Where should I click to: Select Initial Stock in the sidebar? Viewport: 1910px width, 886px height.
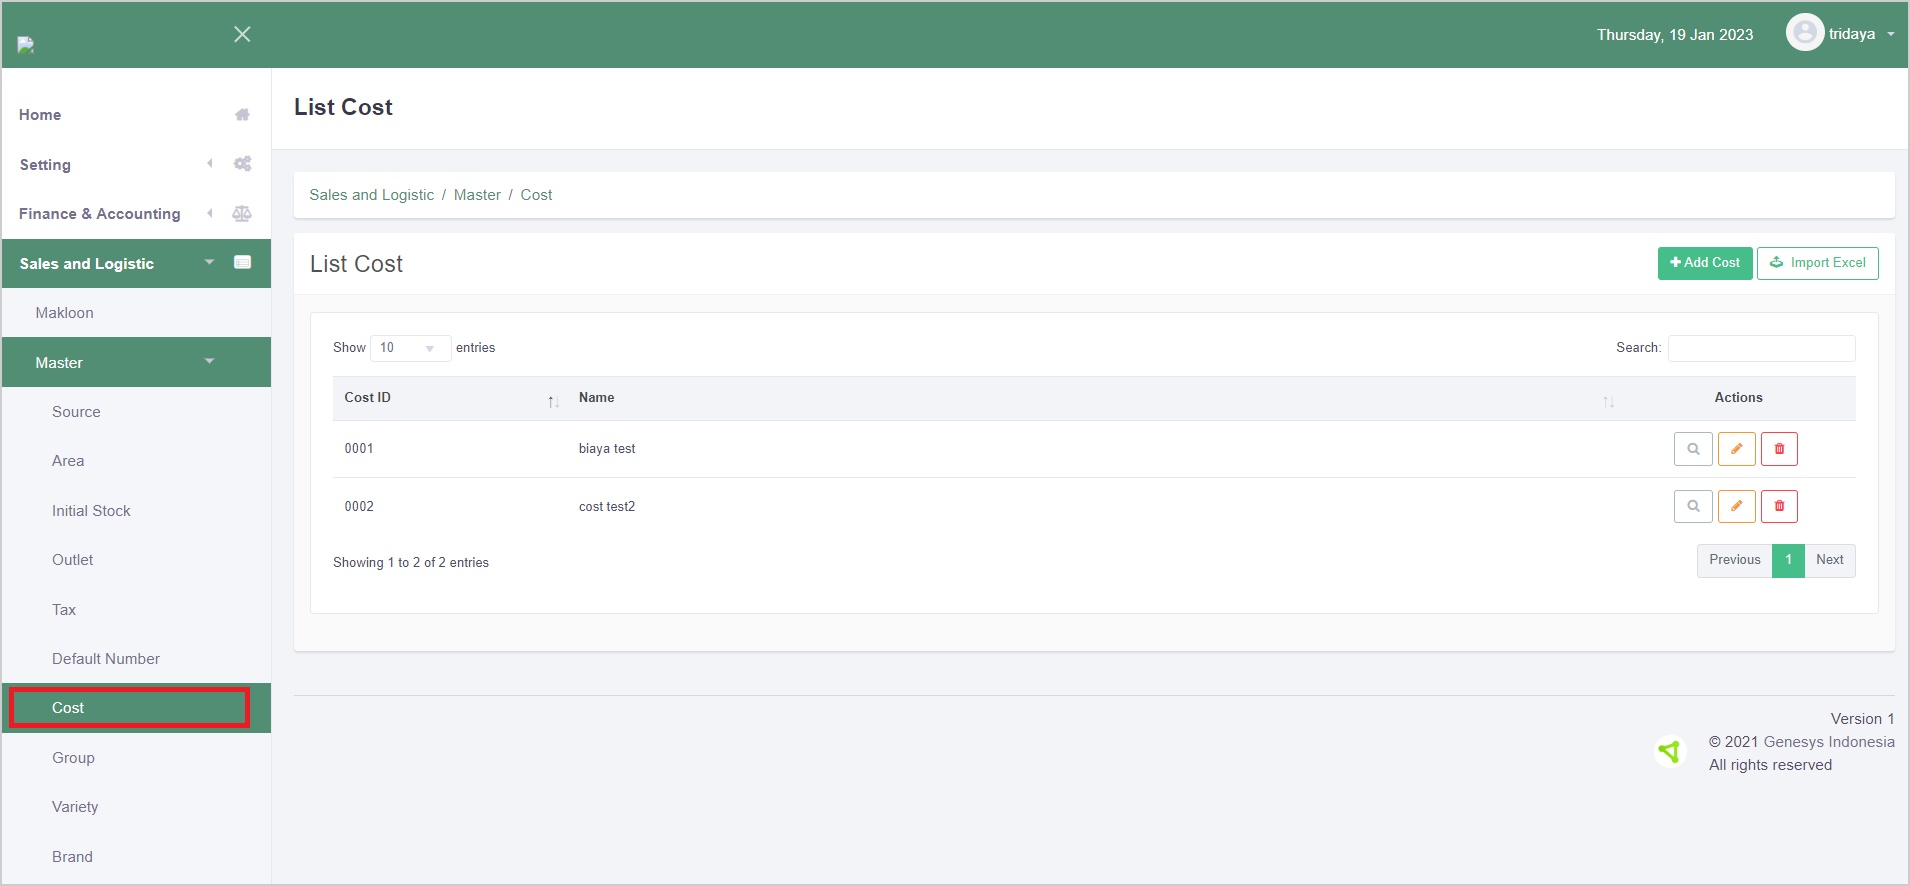click(91, 511)
